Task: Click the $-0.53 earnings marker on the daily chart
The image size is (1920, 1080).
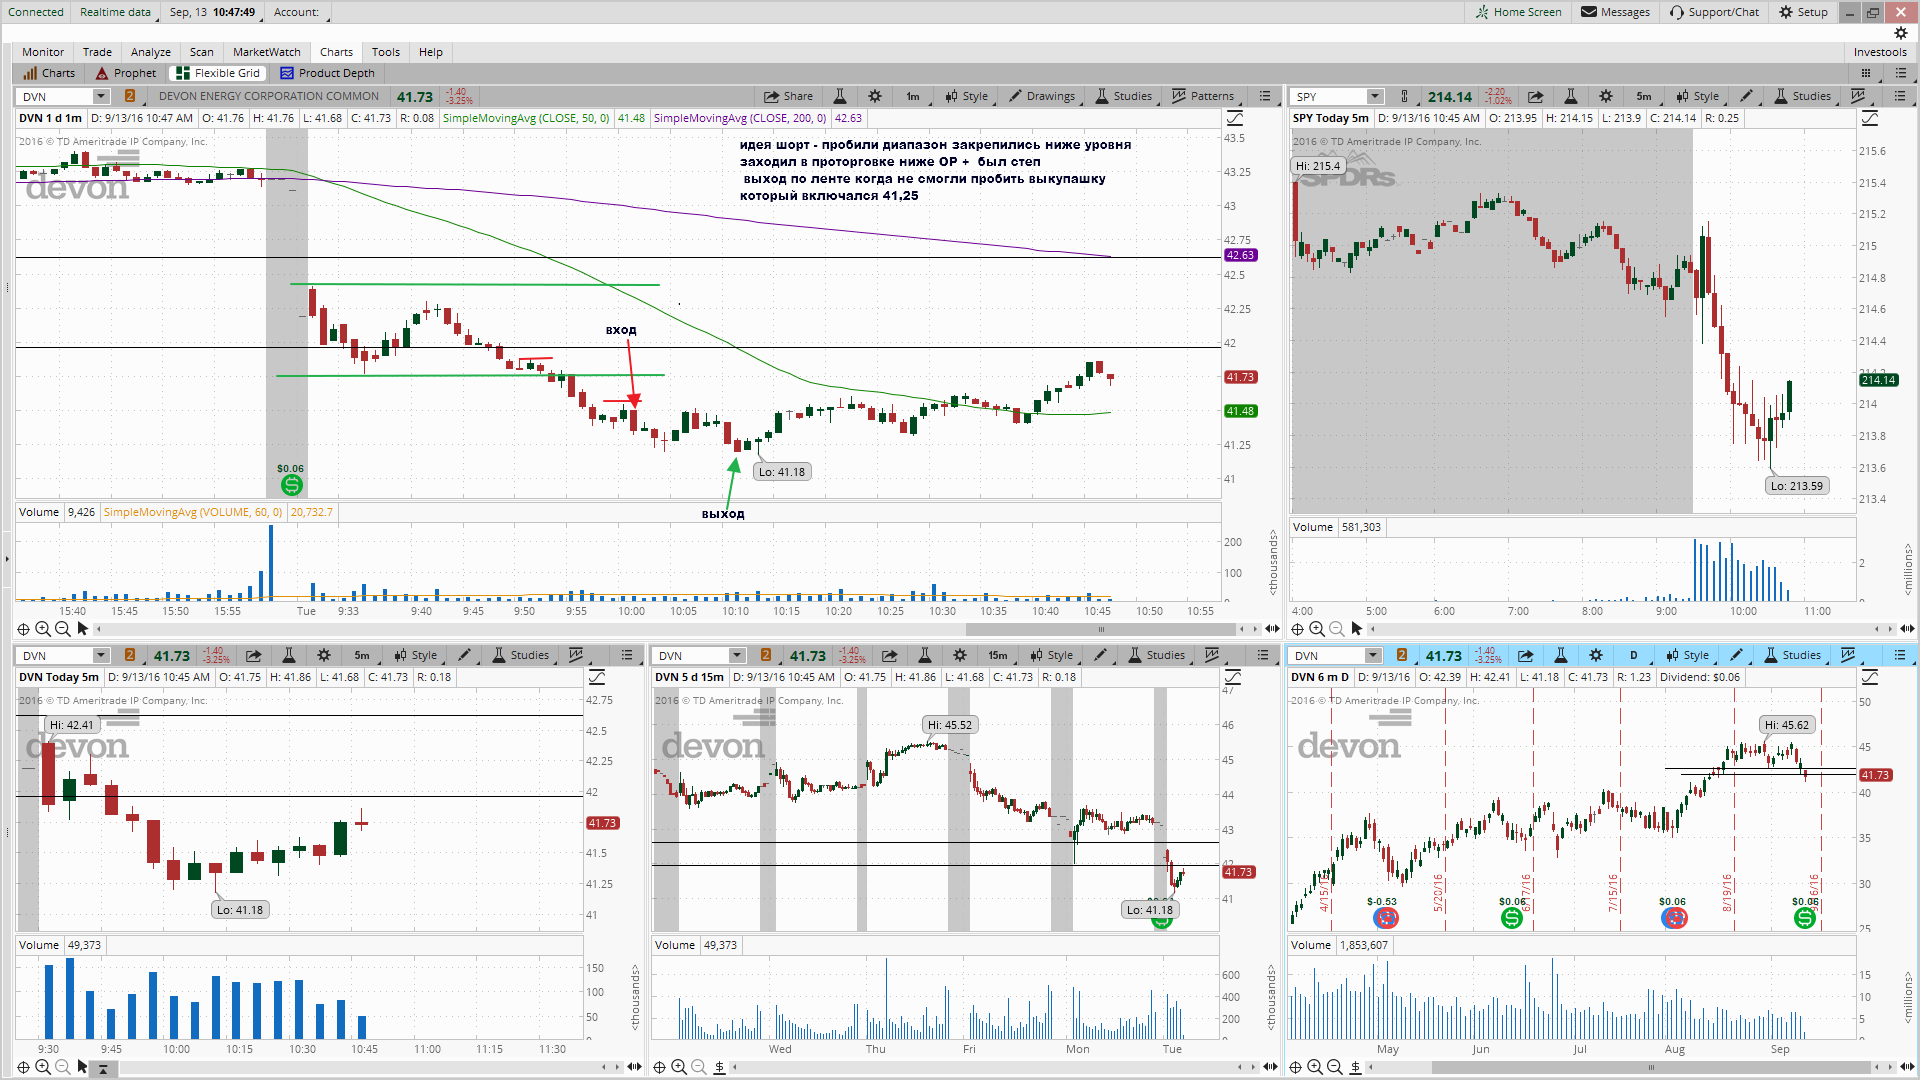Action: click(1385, 917)
